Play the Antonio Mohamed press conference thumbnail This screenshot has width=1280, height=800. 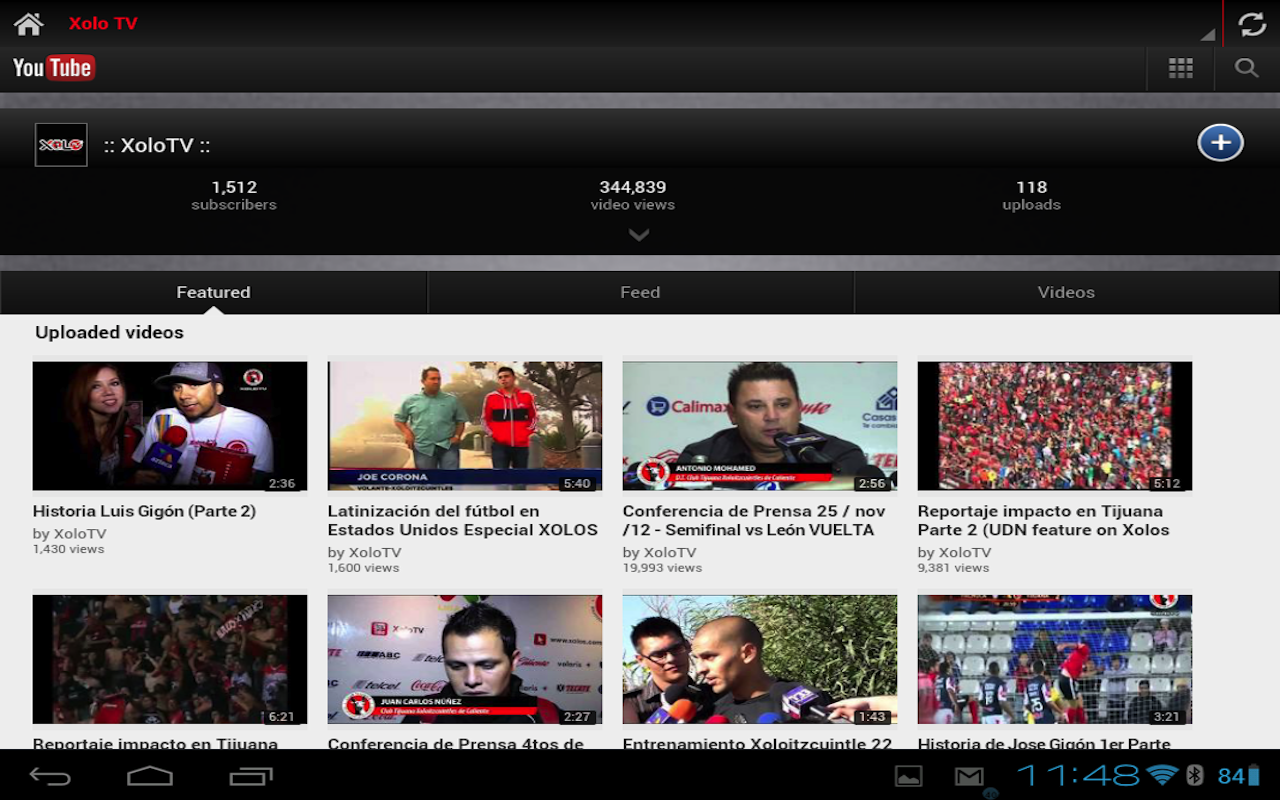pos(760,426)
